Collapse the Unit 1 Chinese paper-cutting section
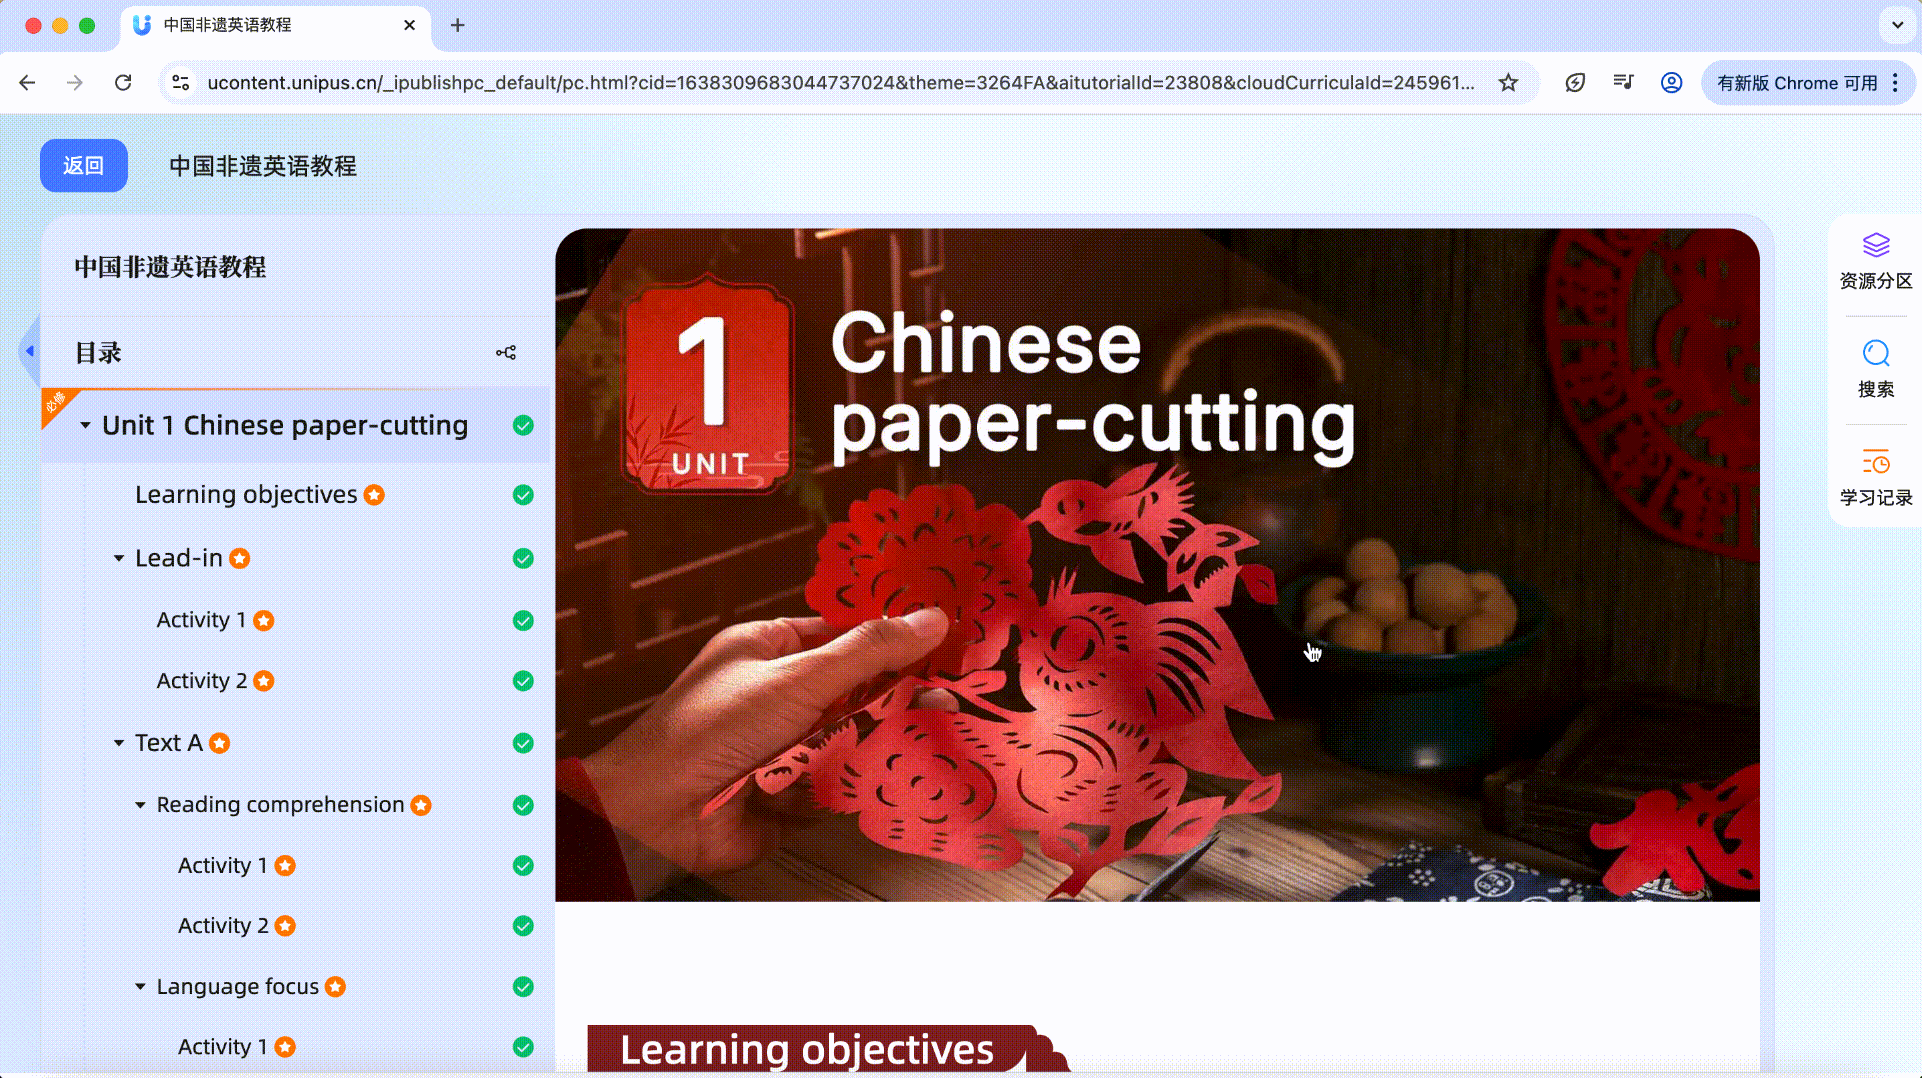This screenshot has height=1078, width=1922. click(86, 426)
